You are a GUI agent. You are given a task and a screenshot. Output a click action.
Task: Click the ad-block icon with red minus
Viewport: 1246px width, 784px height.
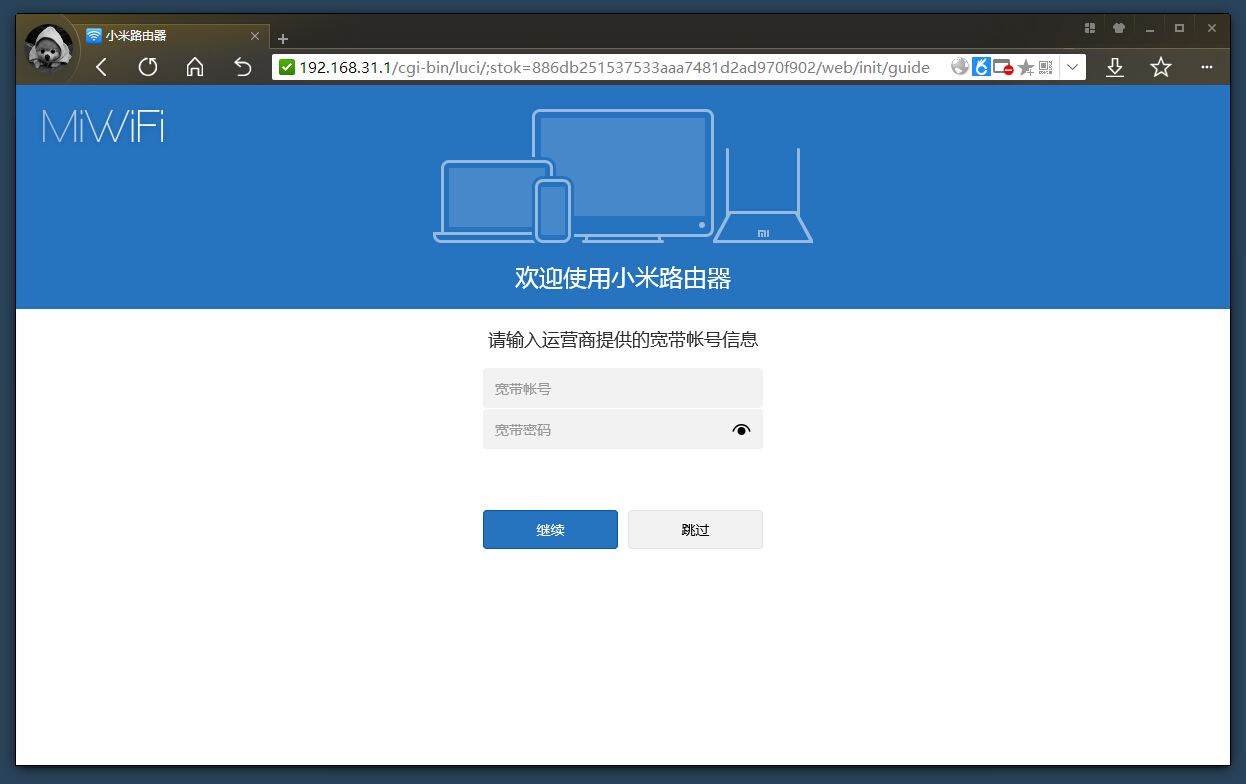[x=1003, y=67]
